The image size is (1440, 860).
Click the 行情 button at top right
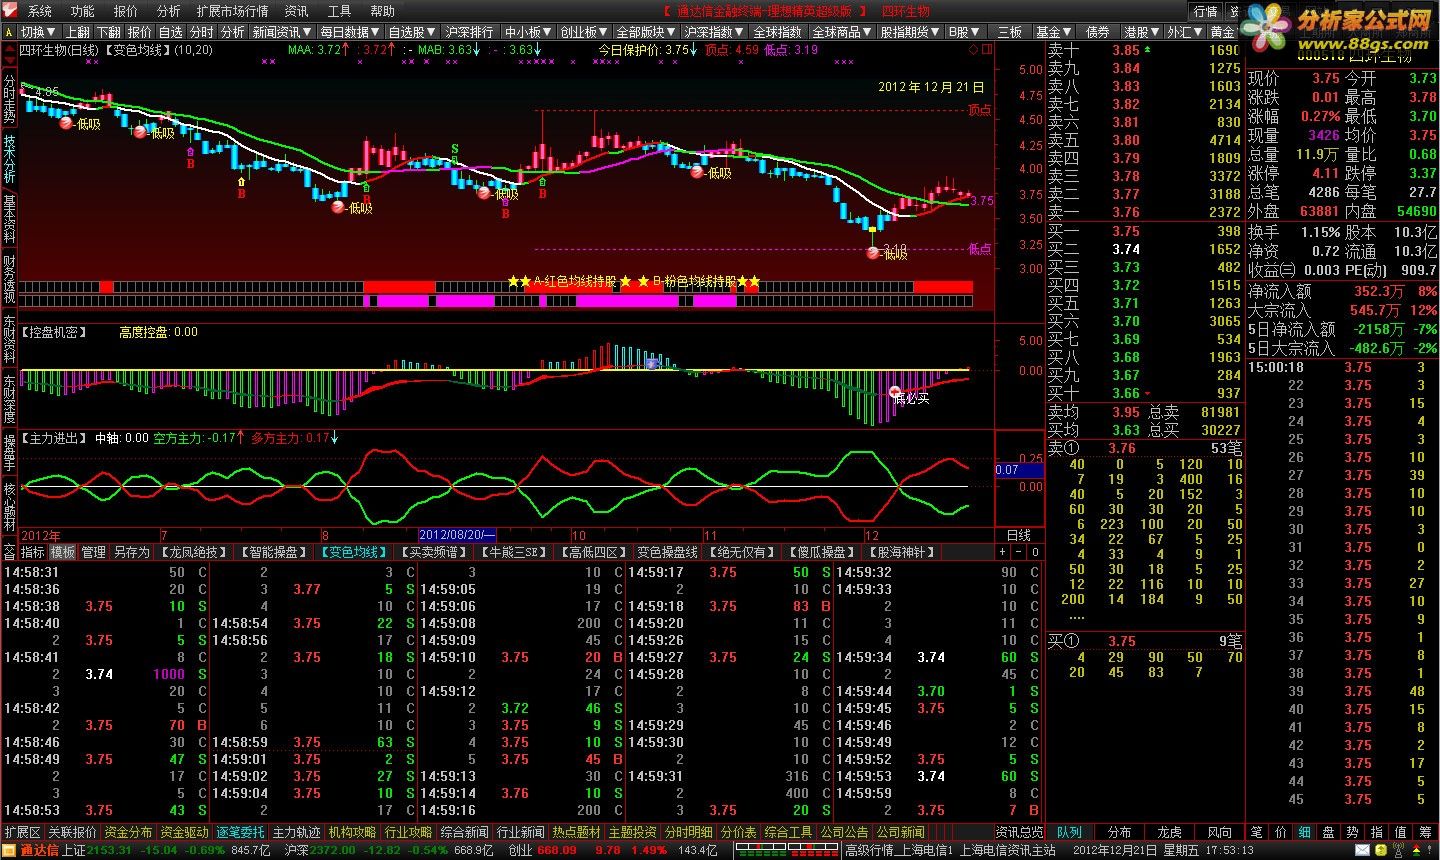tap(1206, 11)
